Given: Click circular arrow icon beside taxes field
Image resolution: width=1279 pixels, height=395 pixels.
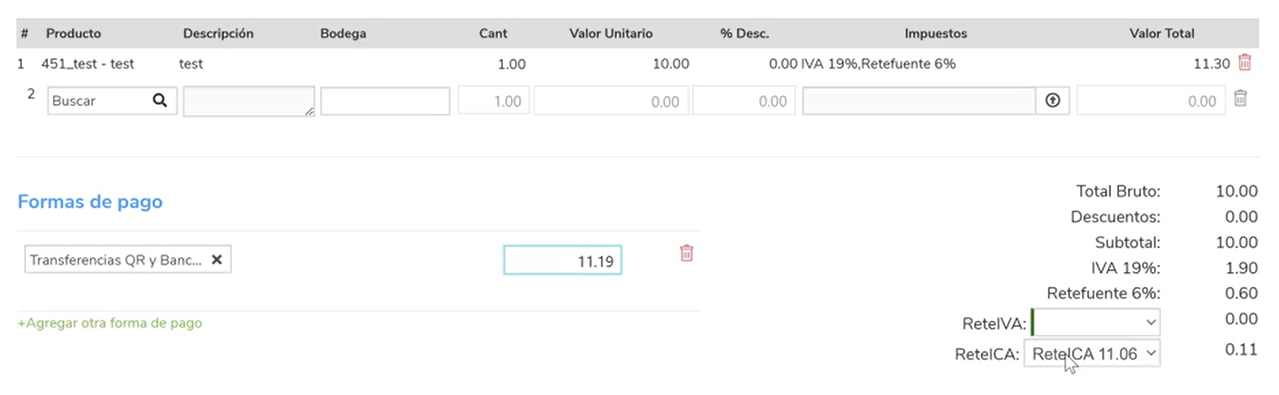Looking at the screenshot, I should point(1052,101).
